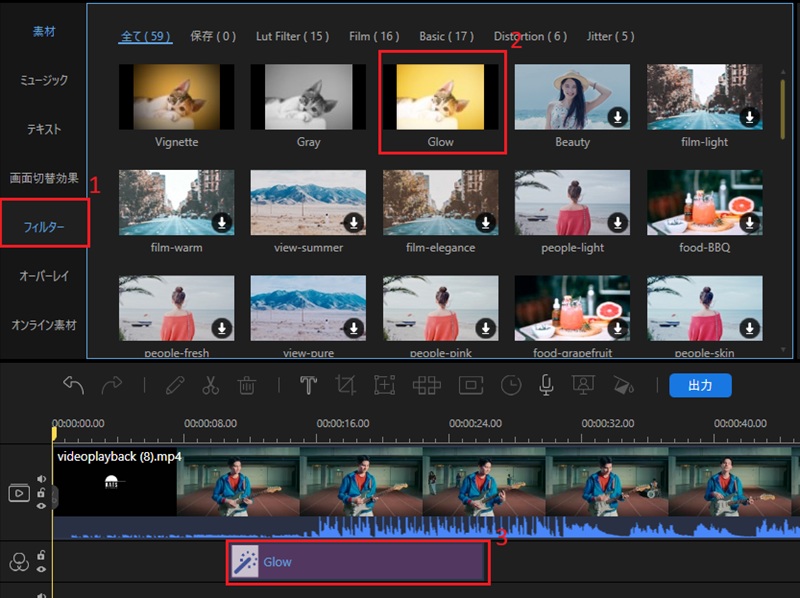Click the four-block grid icon in the toolbar
The image size is (800, 598).
coord(427,385)
